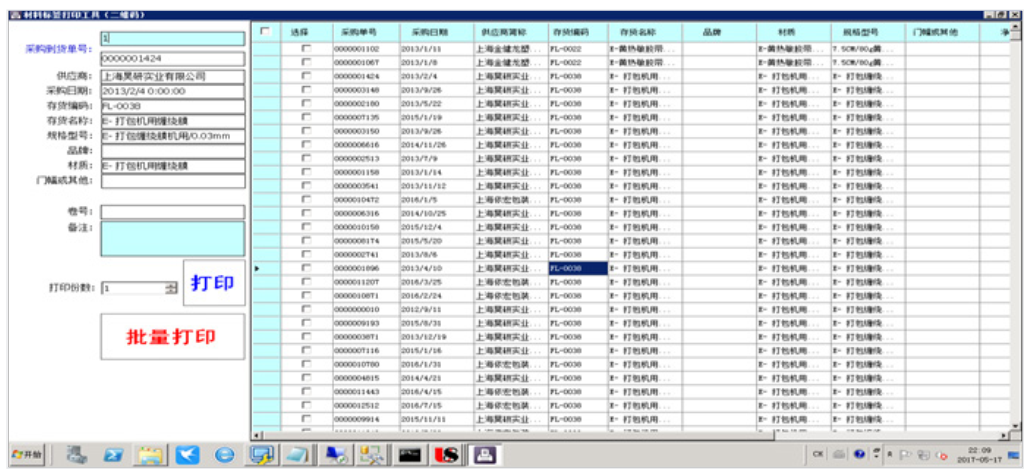Click the top cyan field containing 1
The image size is (1027, 470).
pyautogui.click(x=172, y=39)
